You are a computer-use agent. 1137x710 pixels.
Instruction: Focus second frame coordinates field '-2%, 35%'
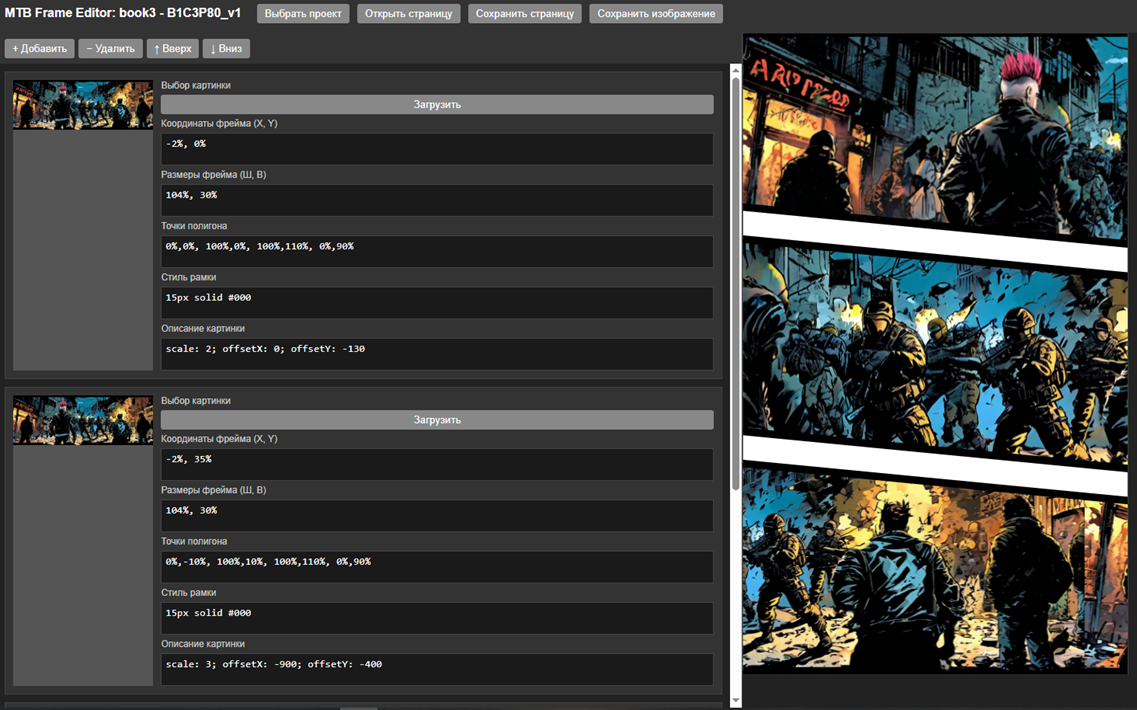[437, 464]
